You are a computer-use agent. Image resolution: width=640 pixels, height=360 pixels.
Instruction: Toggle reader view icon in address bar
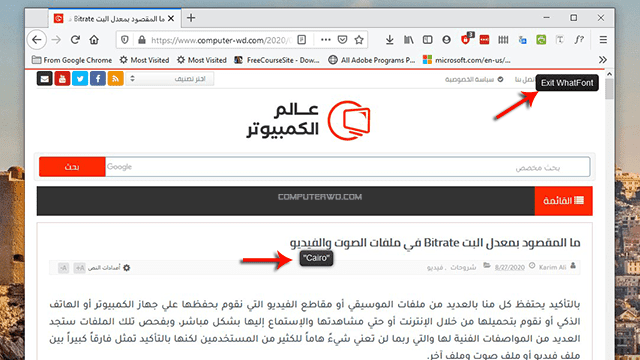pyautogui.click(x=302, y=40)
